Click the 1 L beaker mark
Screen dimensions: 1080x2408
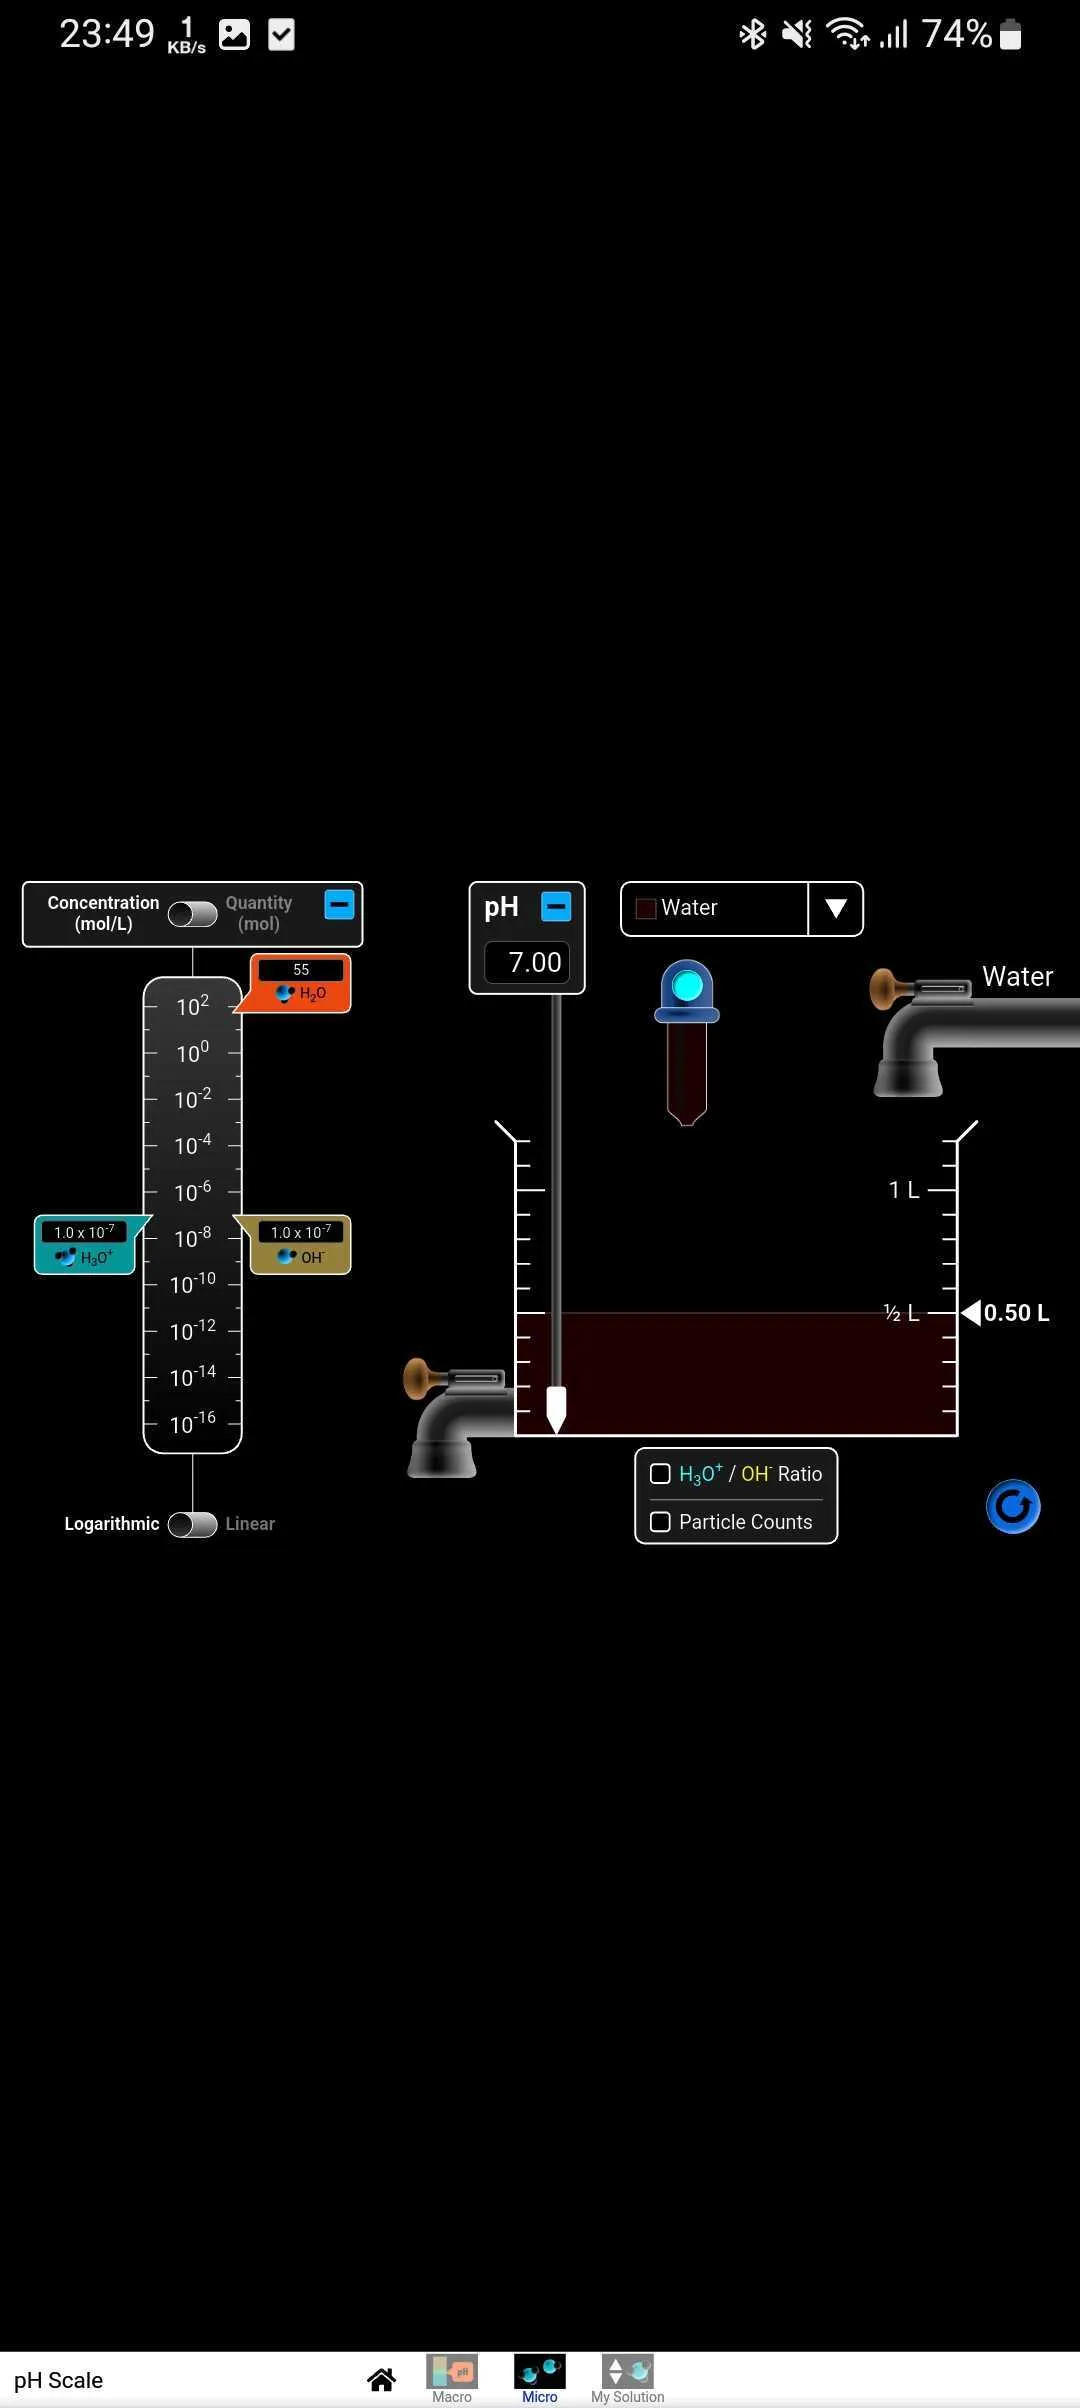click(904, 1190)
